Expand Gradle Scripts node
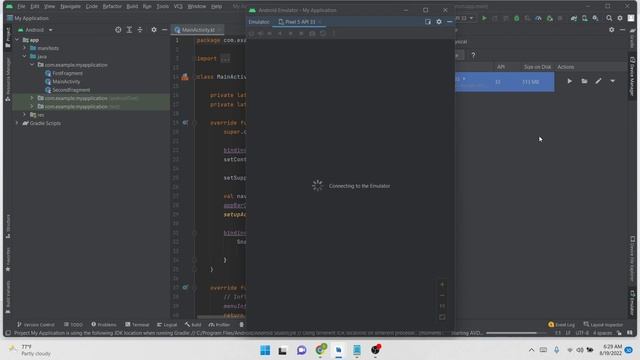 tap(17, 123)
